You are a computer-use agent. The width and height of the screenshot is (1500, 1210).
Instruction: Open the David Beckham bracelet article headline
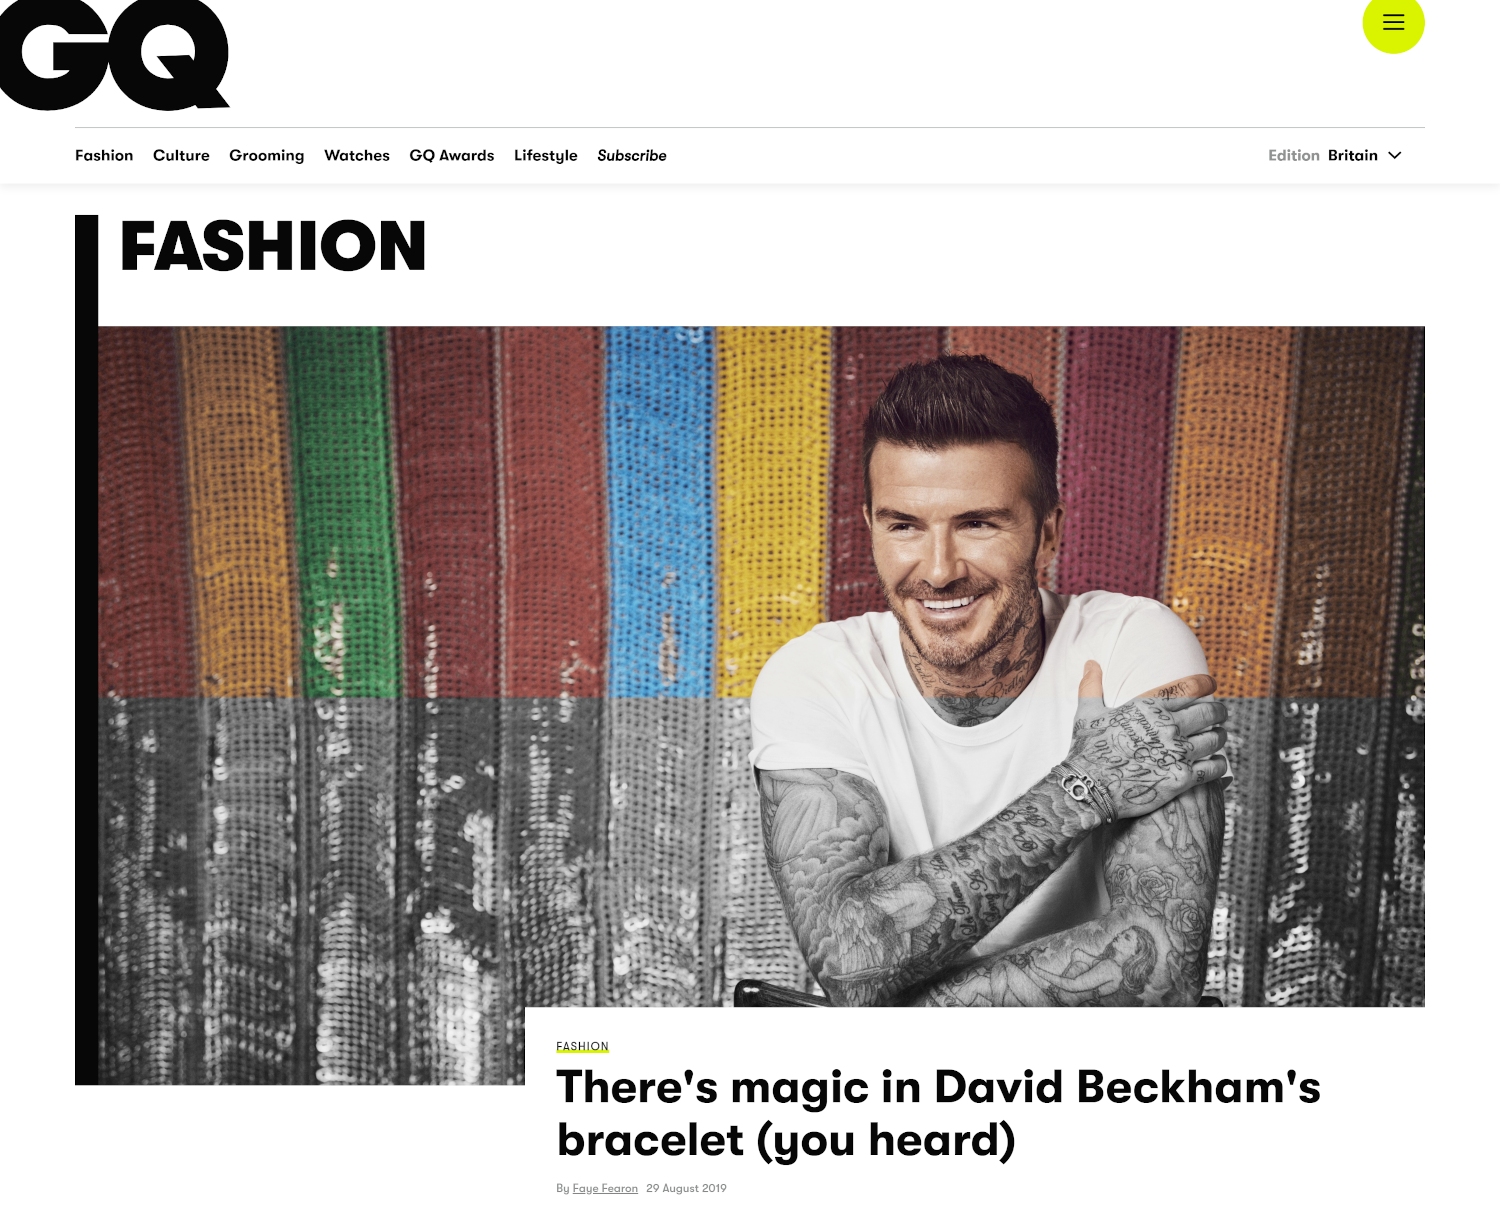938,1113
